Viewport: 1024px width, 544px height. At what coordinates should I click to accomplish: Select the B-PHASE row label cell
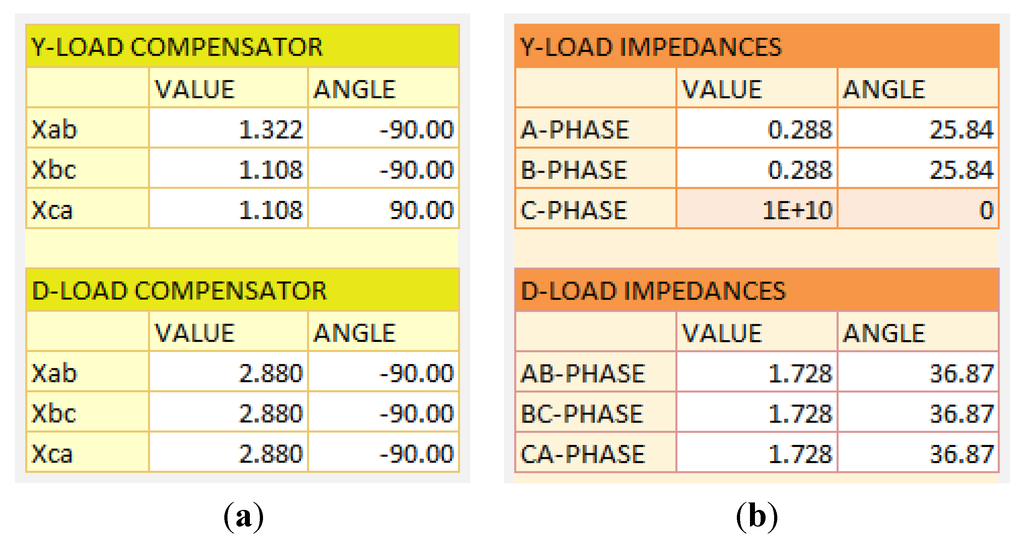coord(595,170)
